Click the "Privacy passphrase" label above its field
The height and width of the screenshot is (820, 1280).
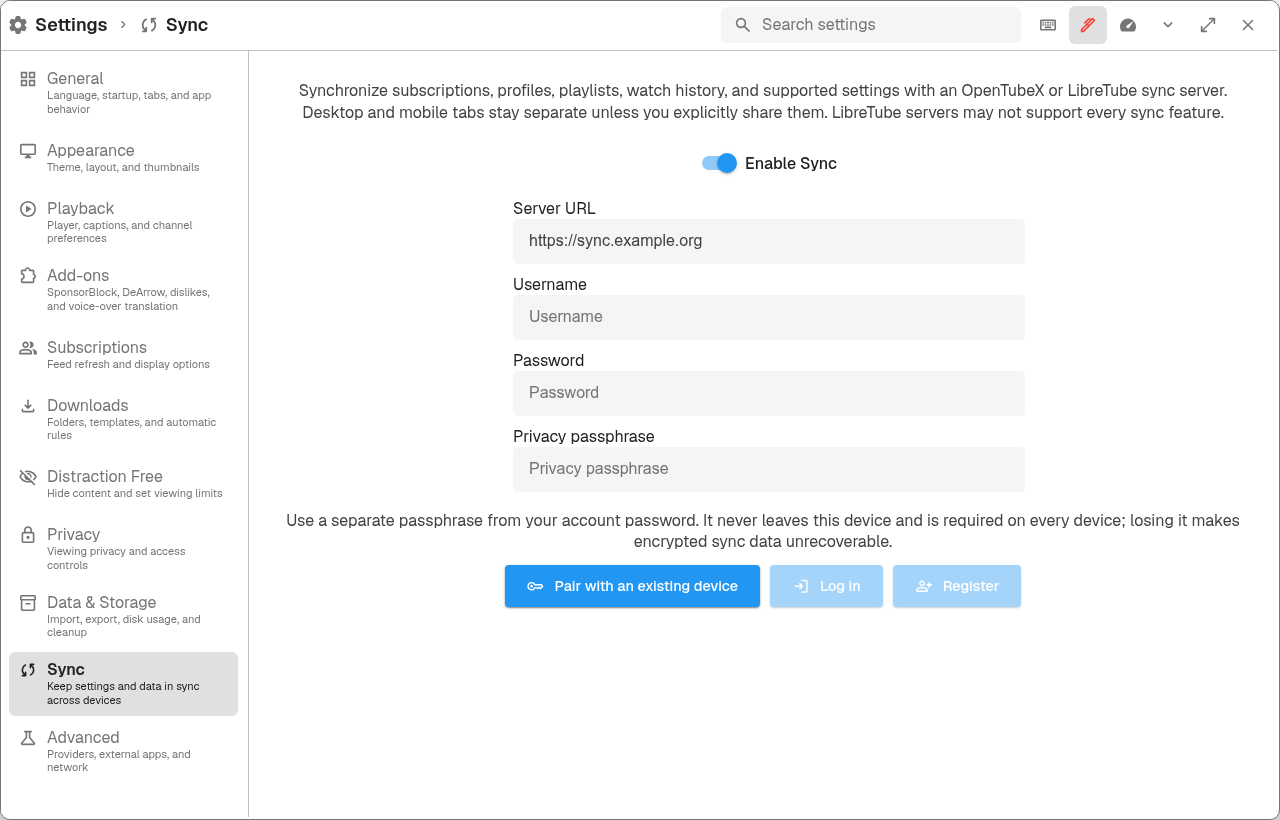pos(584,436)
